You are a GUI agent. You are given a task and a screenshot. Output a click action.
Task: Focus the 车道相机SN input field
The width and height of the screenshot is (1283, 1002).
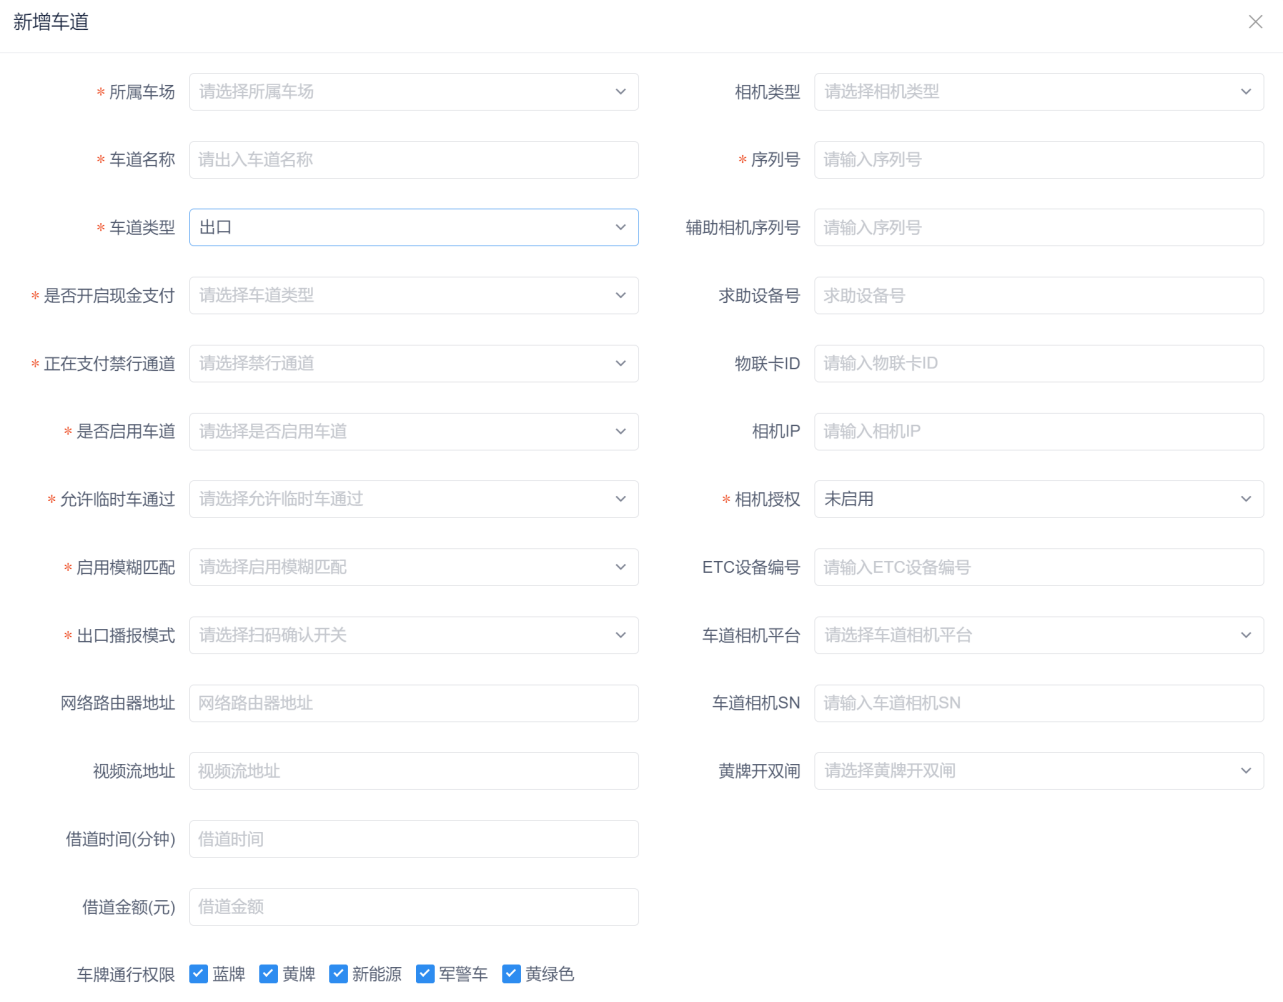[1039, 703]
